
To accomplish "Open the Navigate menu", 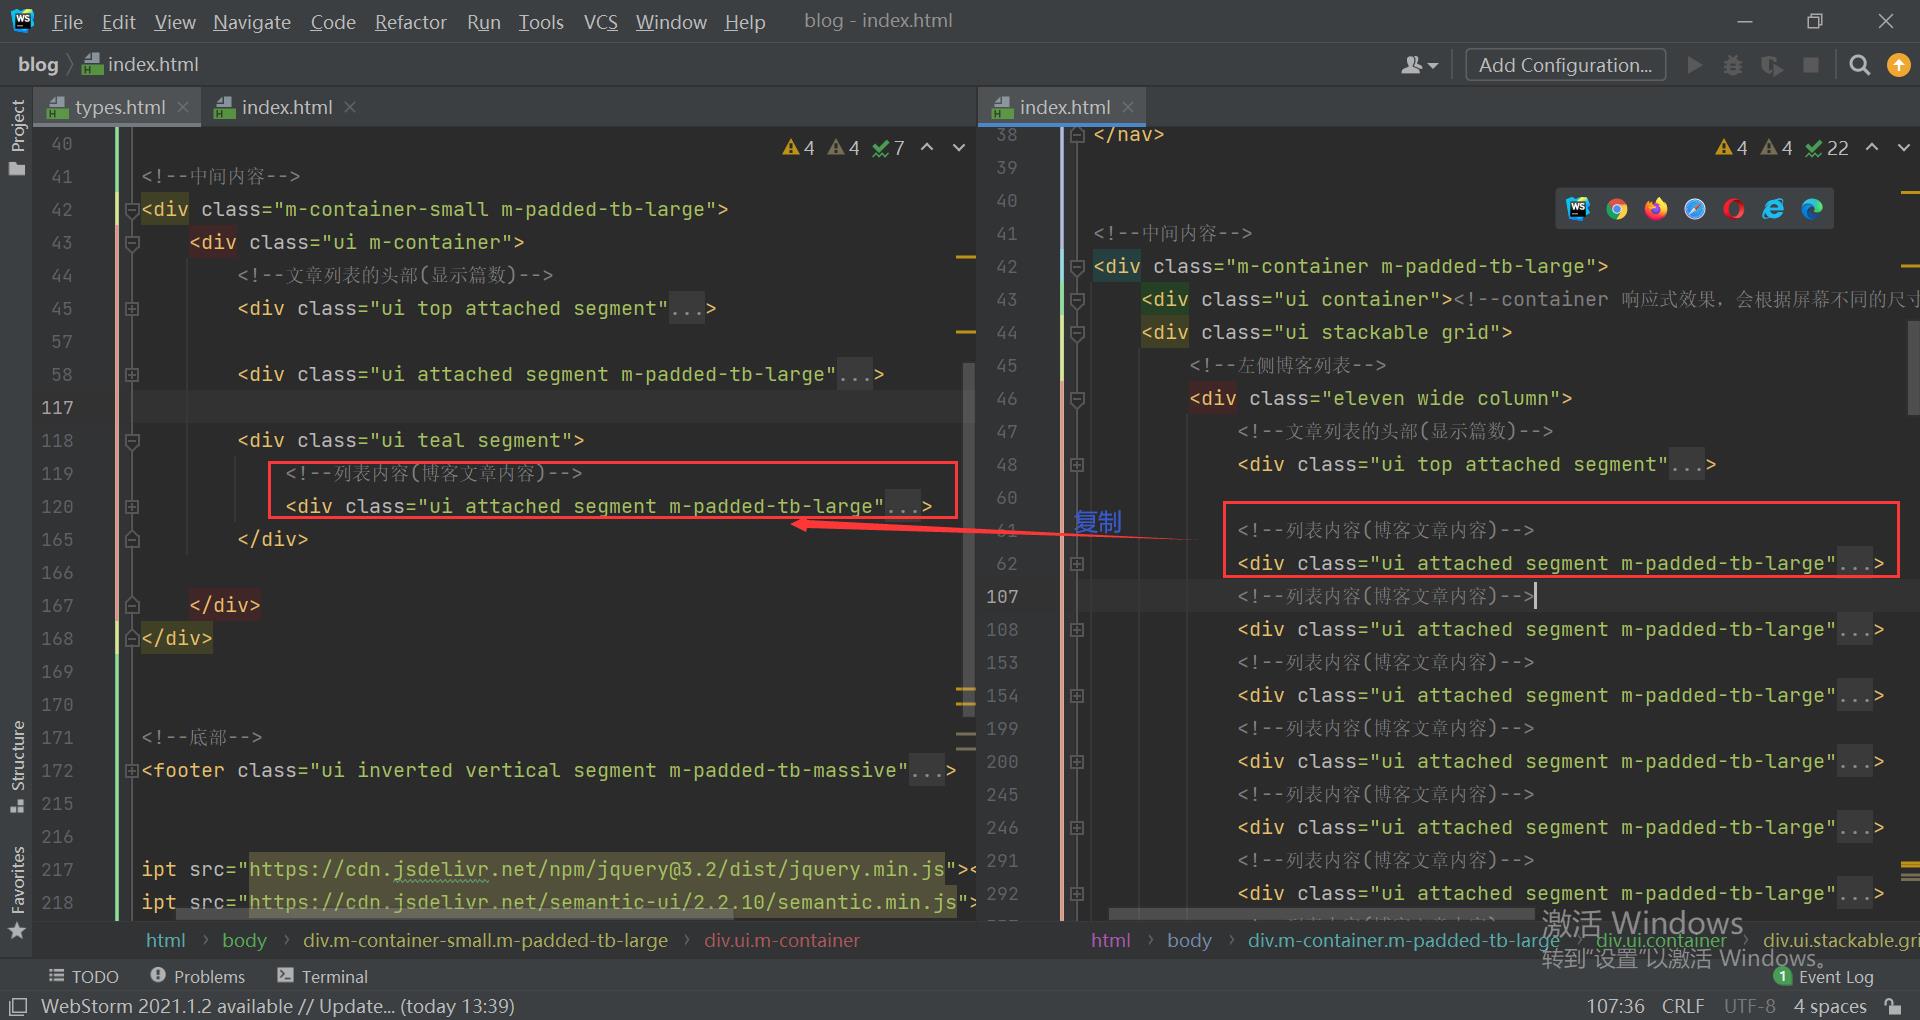I will point(252,22).
